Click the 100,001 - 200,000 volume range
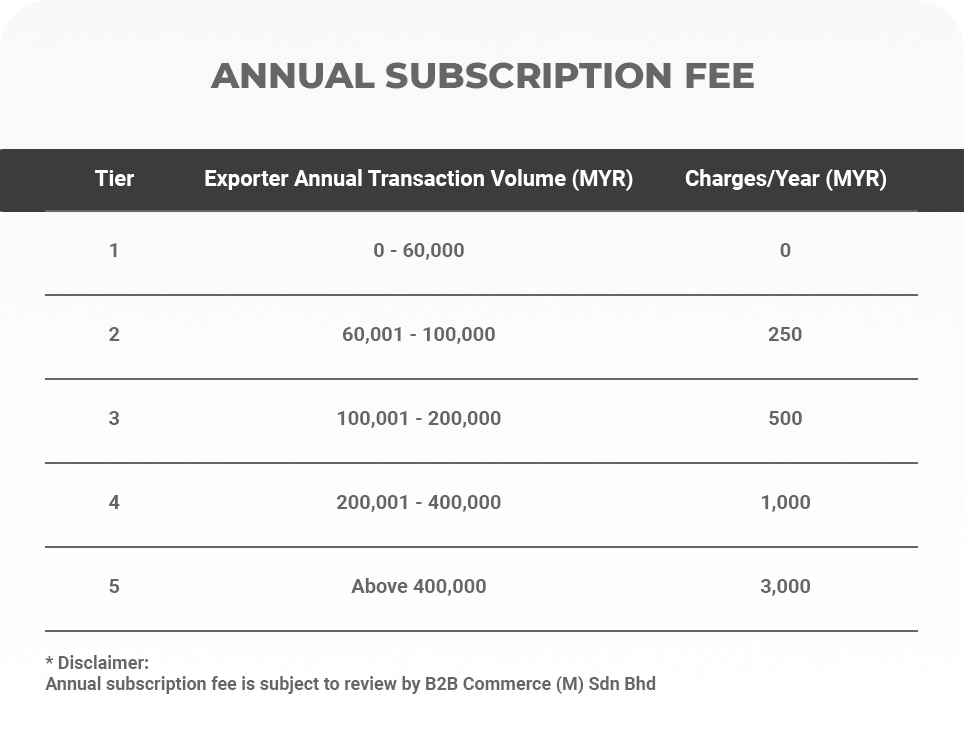 [x=418, y=419]
